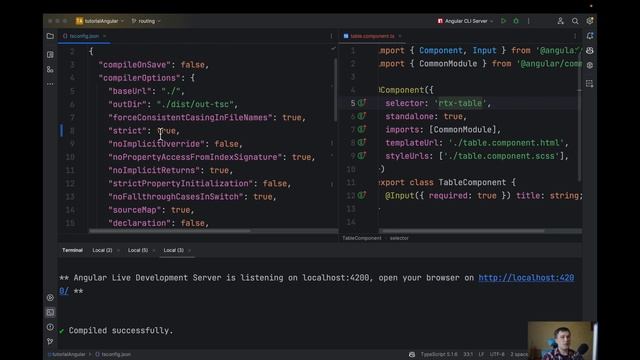Click "strictPropertyInitialization" in tsconfig
This screenshot has height=360, width=640.
point(180,183)
